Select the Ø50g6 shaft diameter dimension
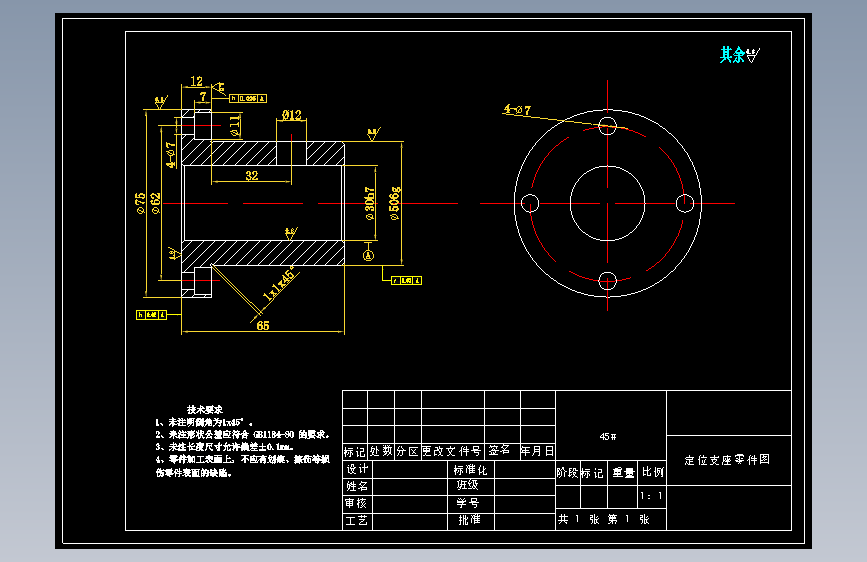This screenshot has height=562, width=867. (395, 204)
